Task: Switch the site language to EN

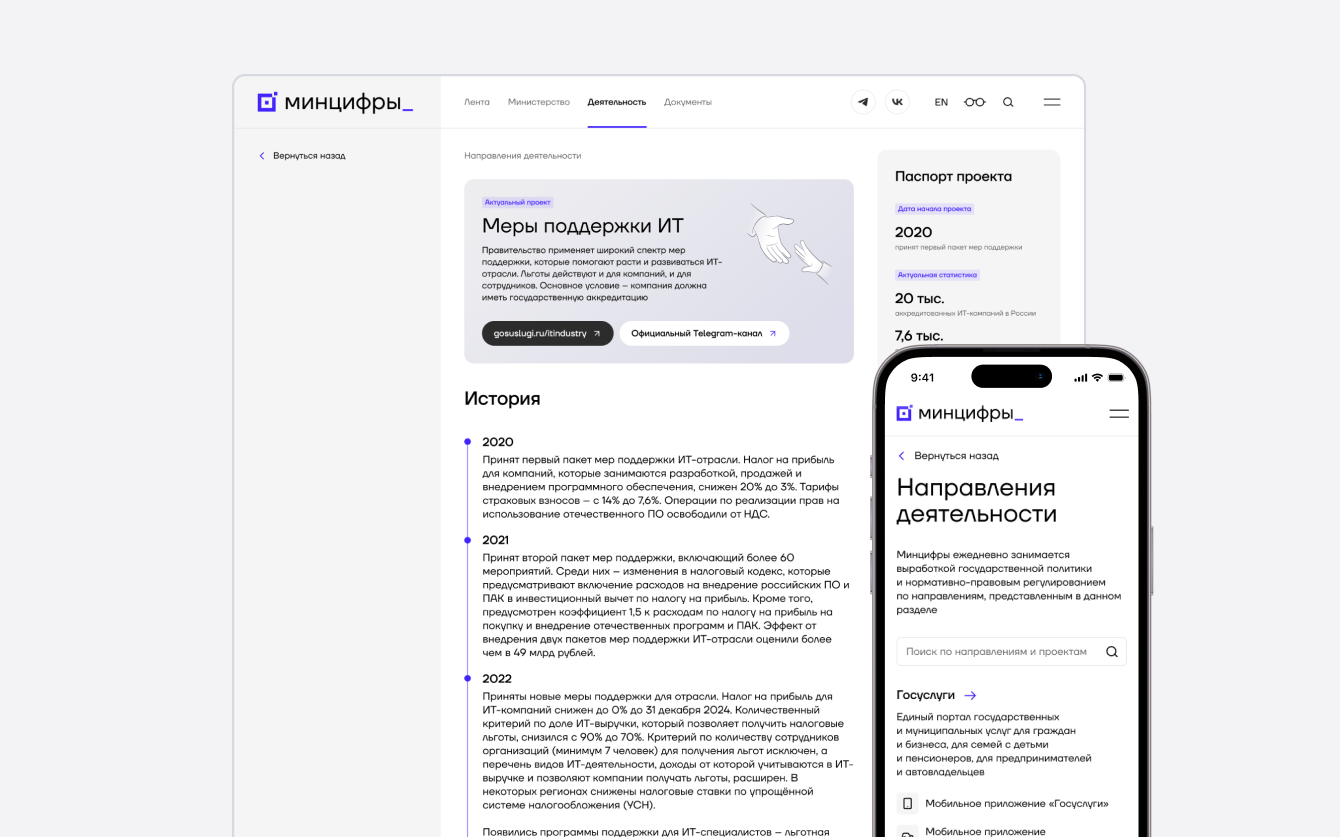Action: point(941,102)
